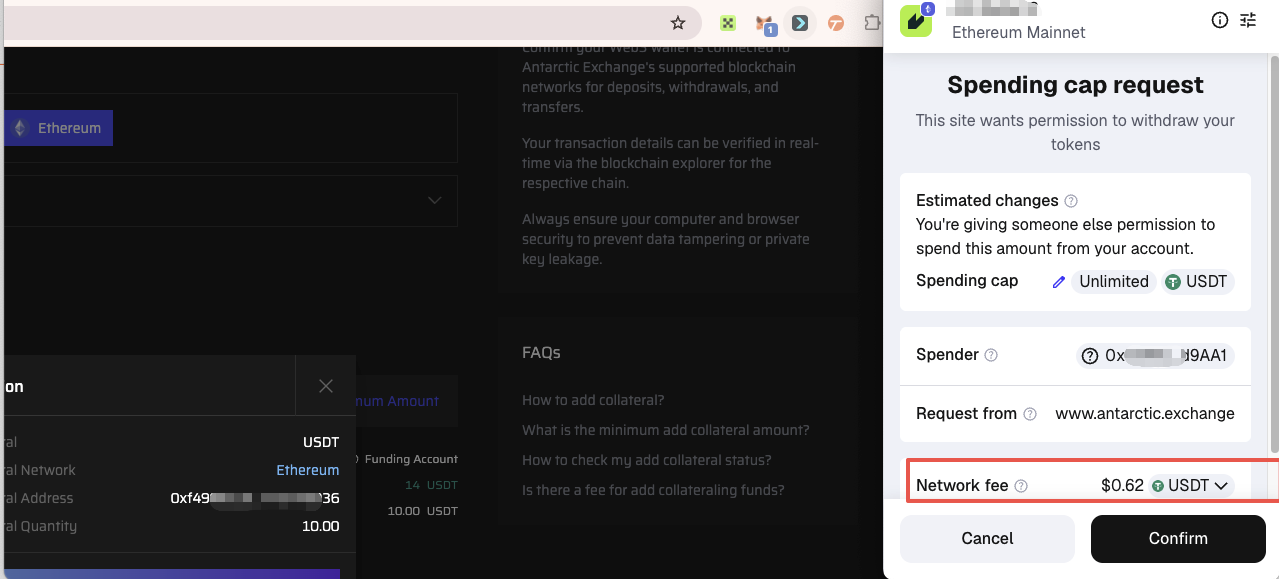Viewport: 1279px width, 579px height.
Task: Open FAQ 'How to add collateral?'
Action: (x=593, y=400)
